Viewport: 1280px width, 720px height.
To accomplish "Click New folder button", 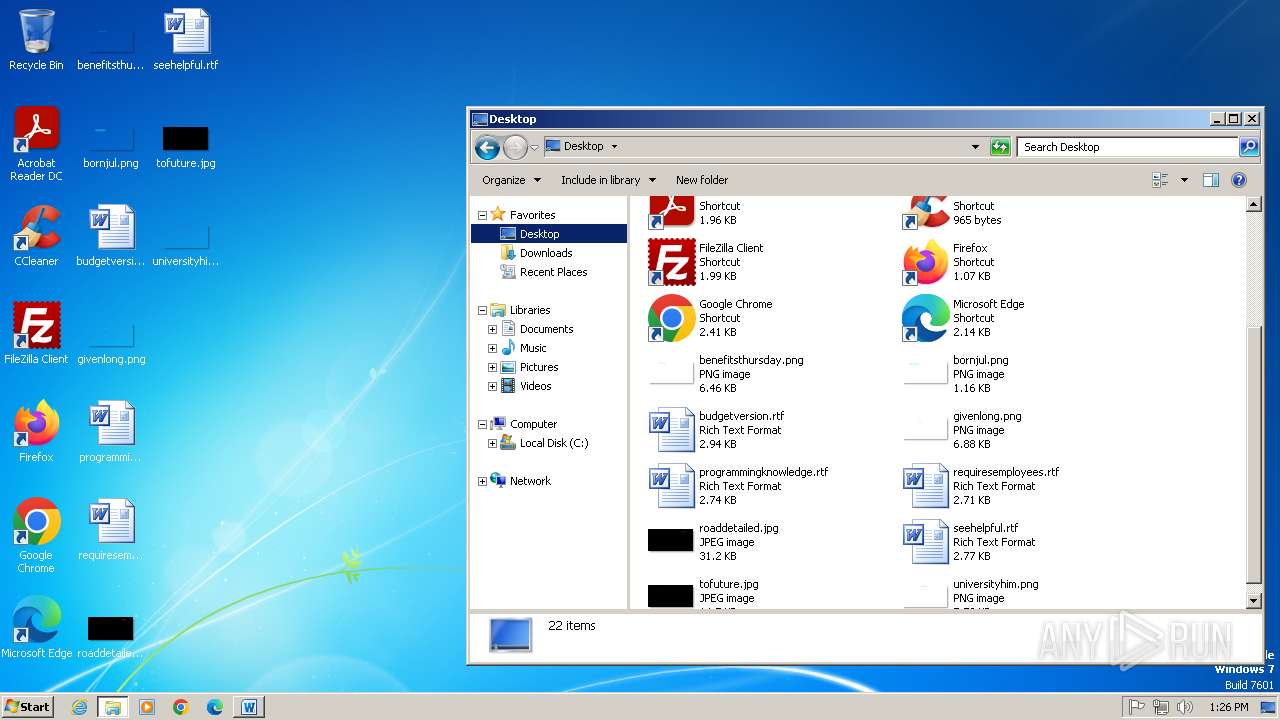I will point(702,180).
